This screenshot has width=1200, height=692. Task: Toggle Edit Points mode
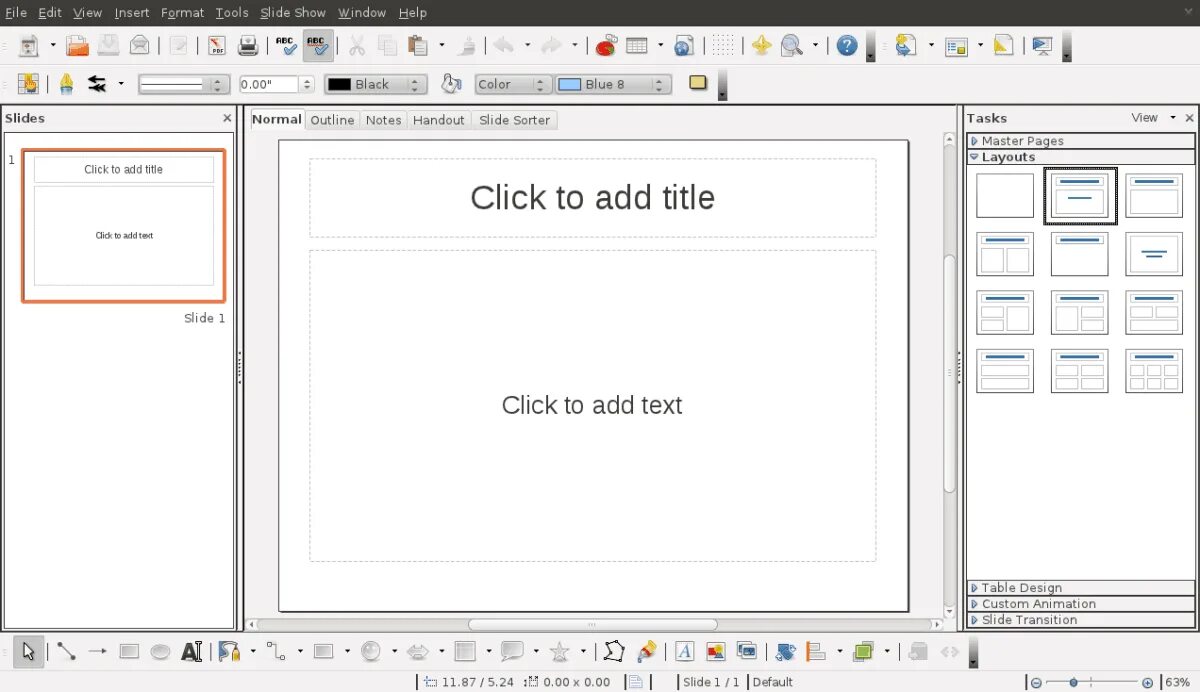(x=614, y=652)
